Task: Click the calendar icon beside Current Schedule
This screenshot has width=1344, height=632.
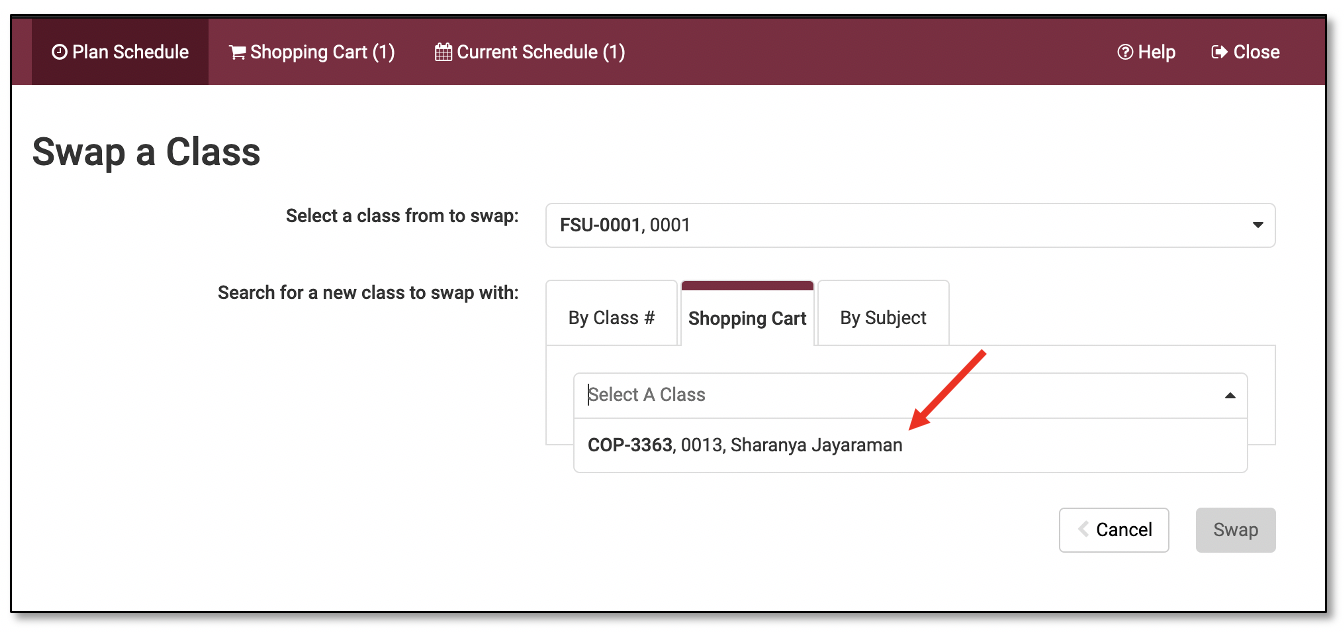Action: coord(443,53)
